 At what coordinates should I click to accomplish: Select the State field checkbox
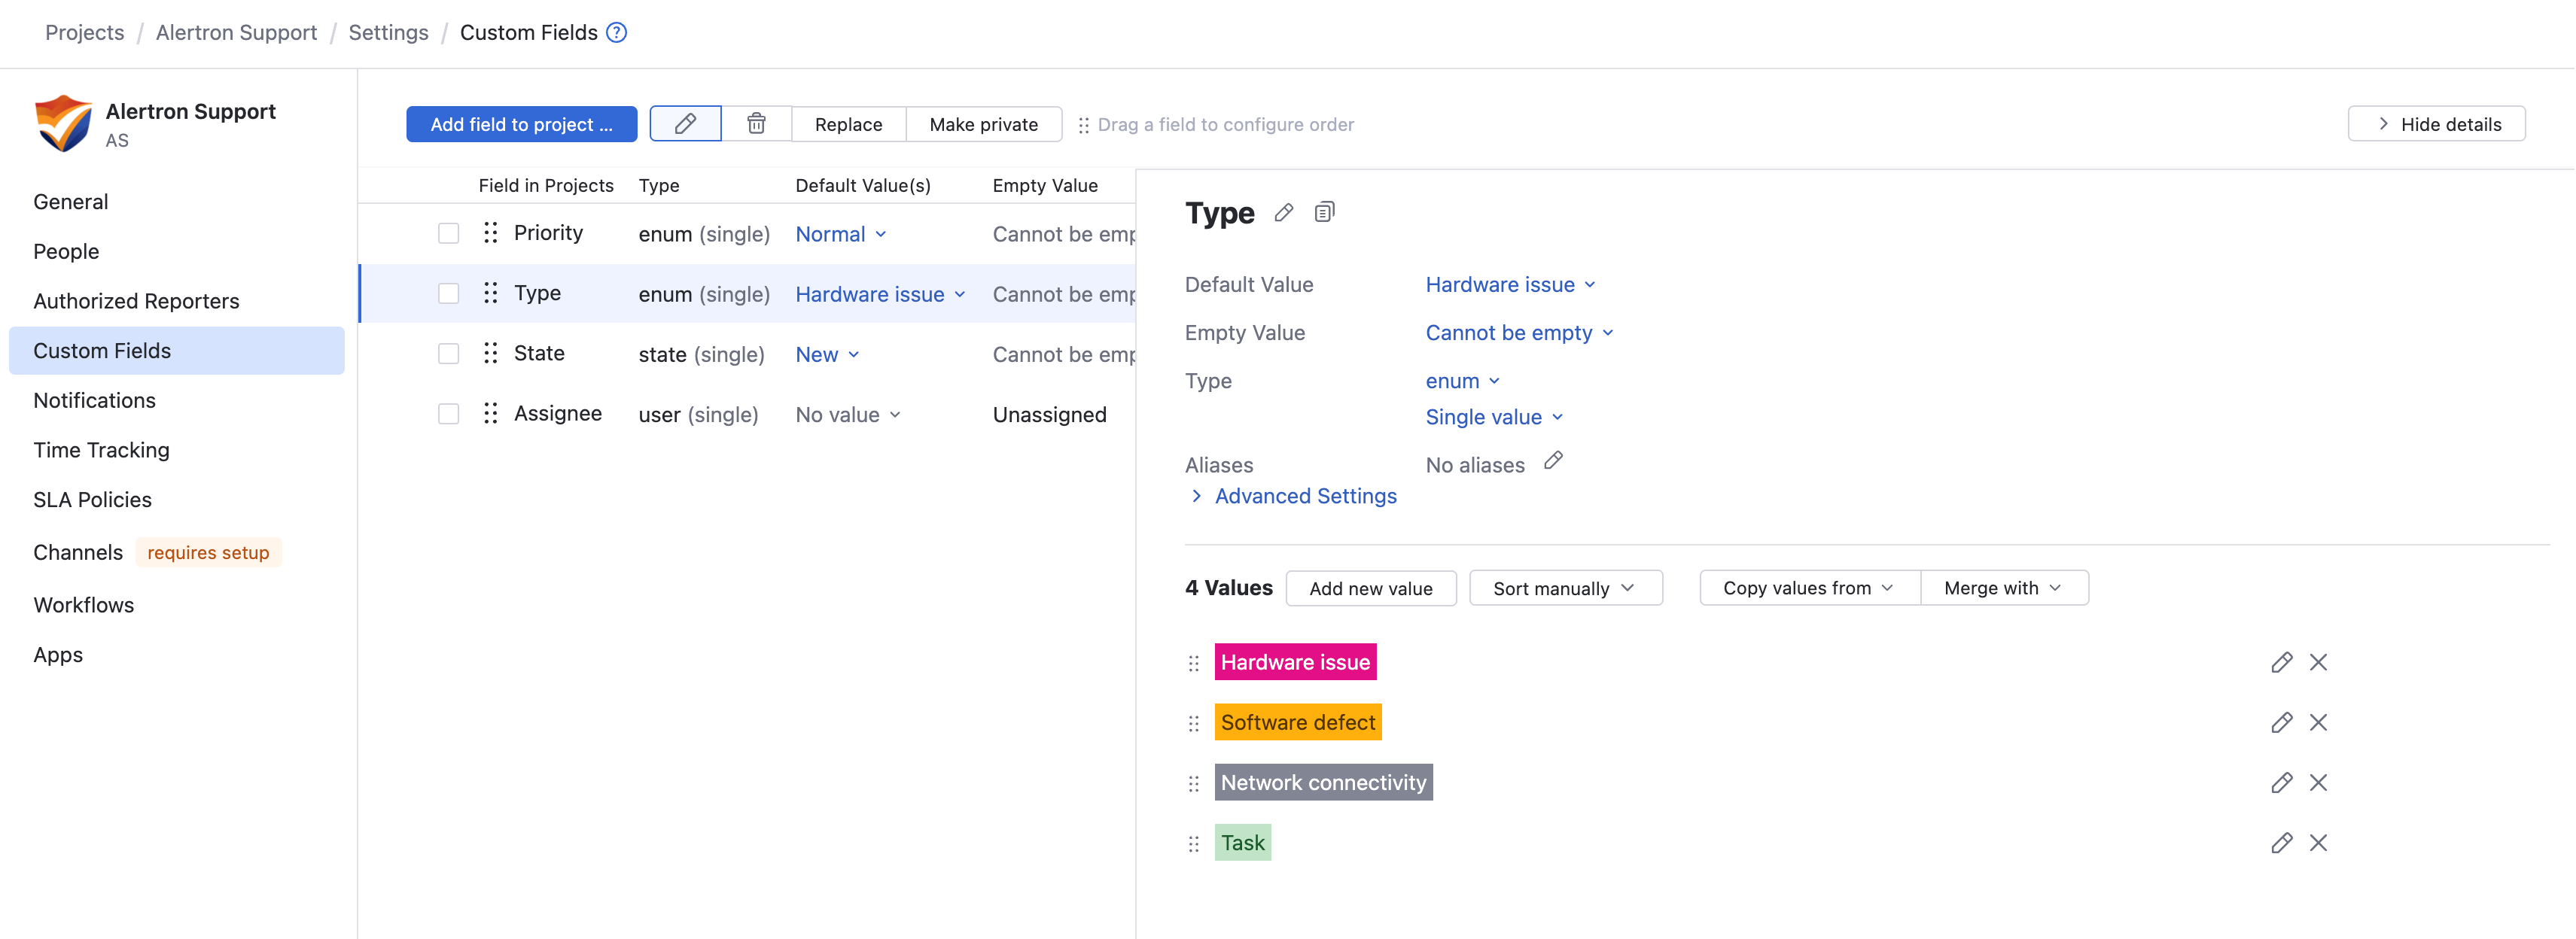coord(448,354)
